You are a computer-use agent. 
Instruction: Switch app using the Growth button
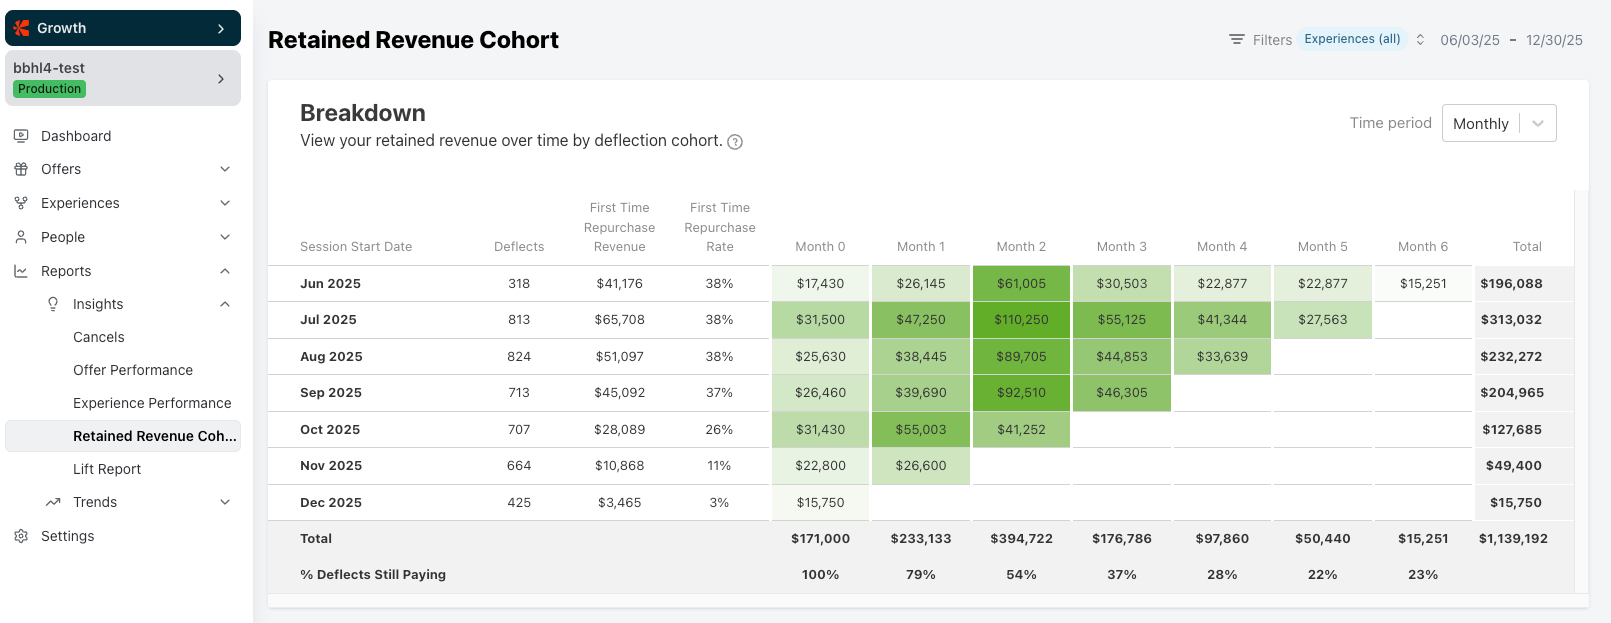click(123, 28)
